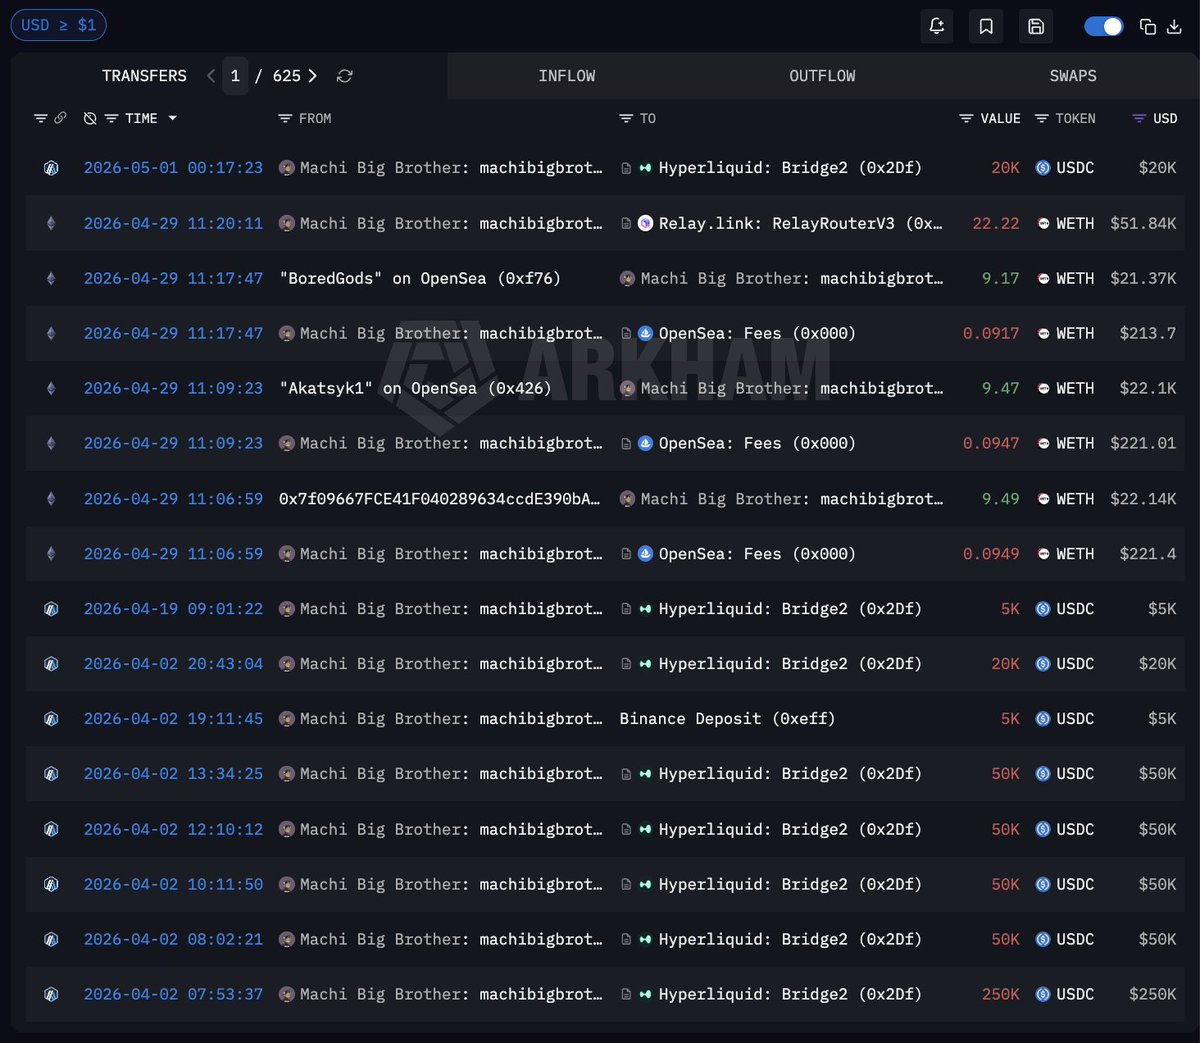Click OpenSea: Fees recipient on 11:17:47 row
This screenshot has width=1200, height=1043.
(x=757, y=333)
